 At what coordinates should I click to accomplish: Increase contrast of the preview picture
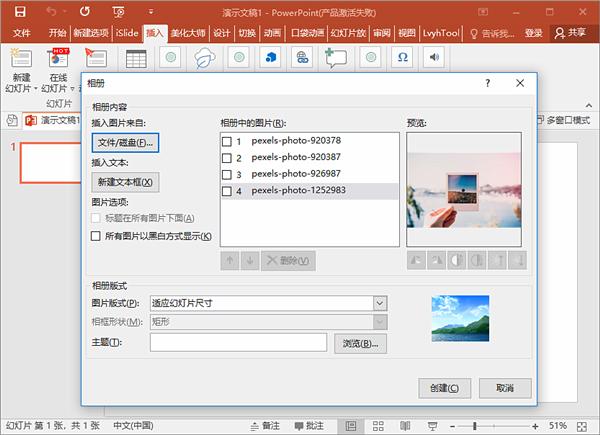pyautogui.click(x=457, y=261)
